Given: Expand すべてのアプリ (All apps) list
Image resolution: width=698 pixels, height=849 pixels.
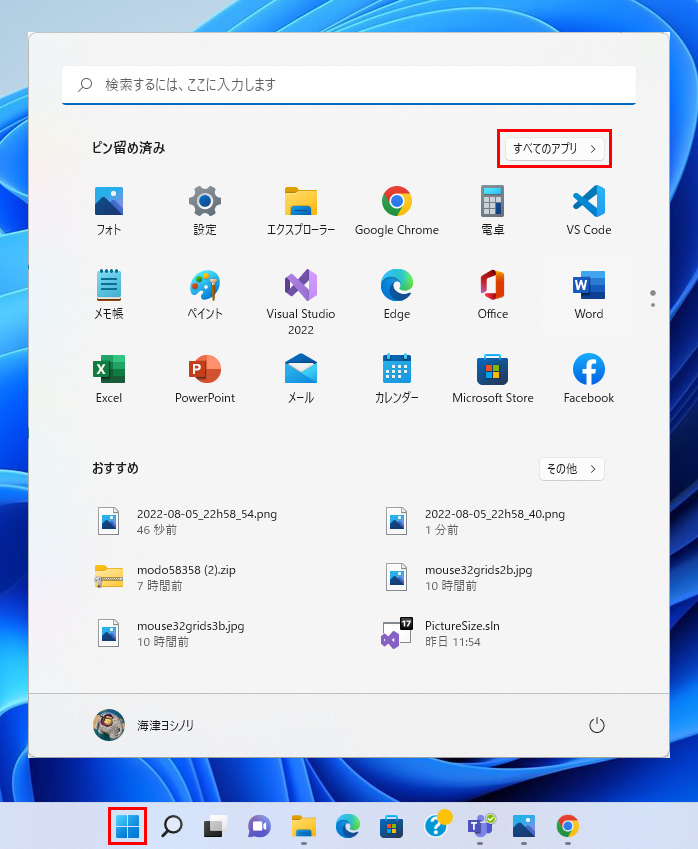Looking at the screenshot, I should click(x=555, y=148).
